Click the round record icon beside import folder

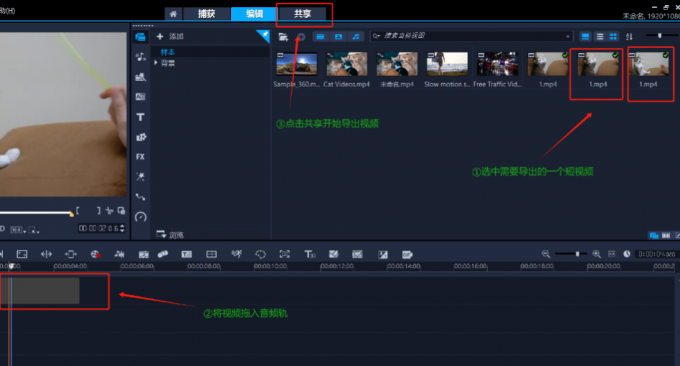301,37
